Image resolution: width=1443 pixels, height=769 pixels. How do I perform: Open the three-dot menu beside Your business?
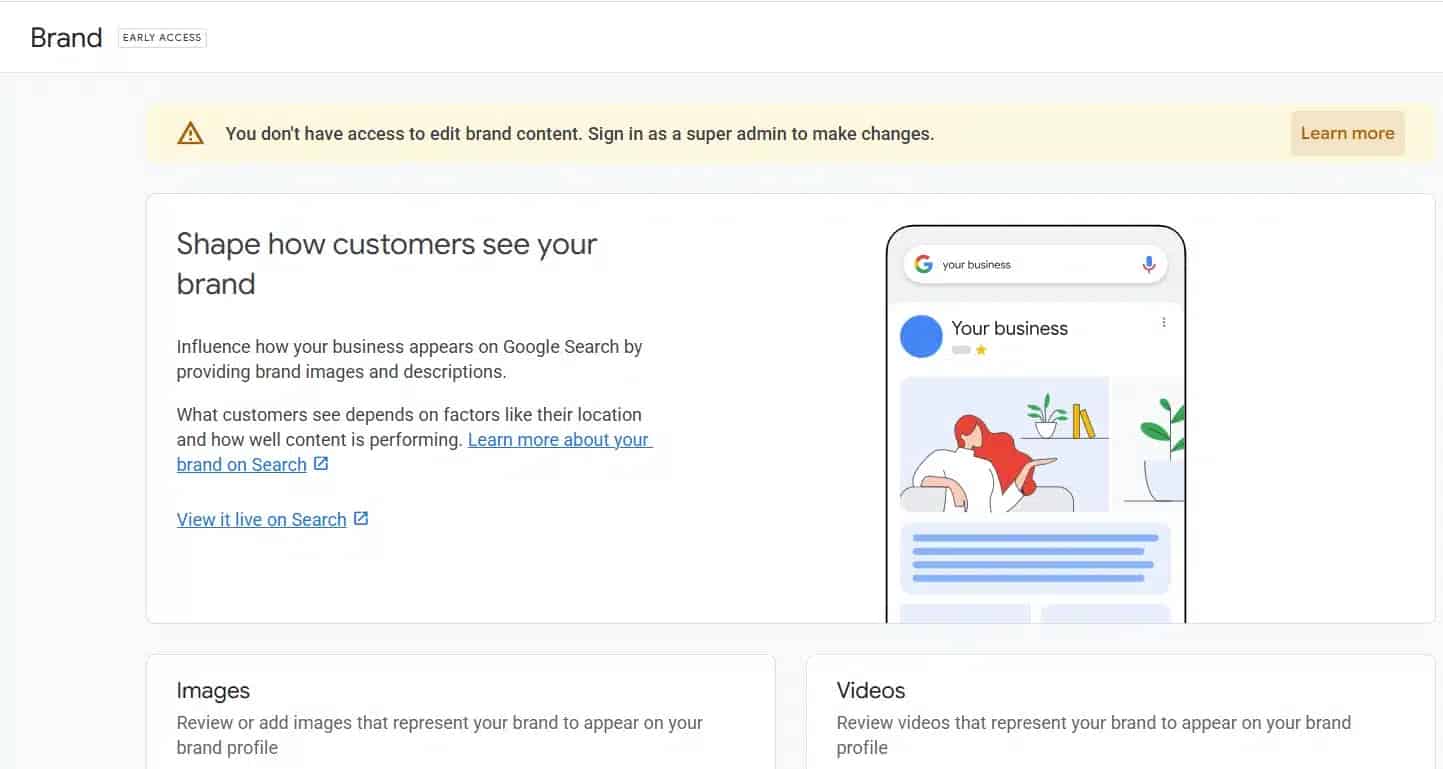(1163, 323)
